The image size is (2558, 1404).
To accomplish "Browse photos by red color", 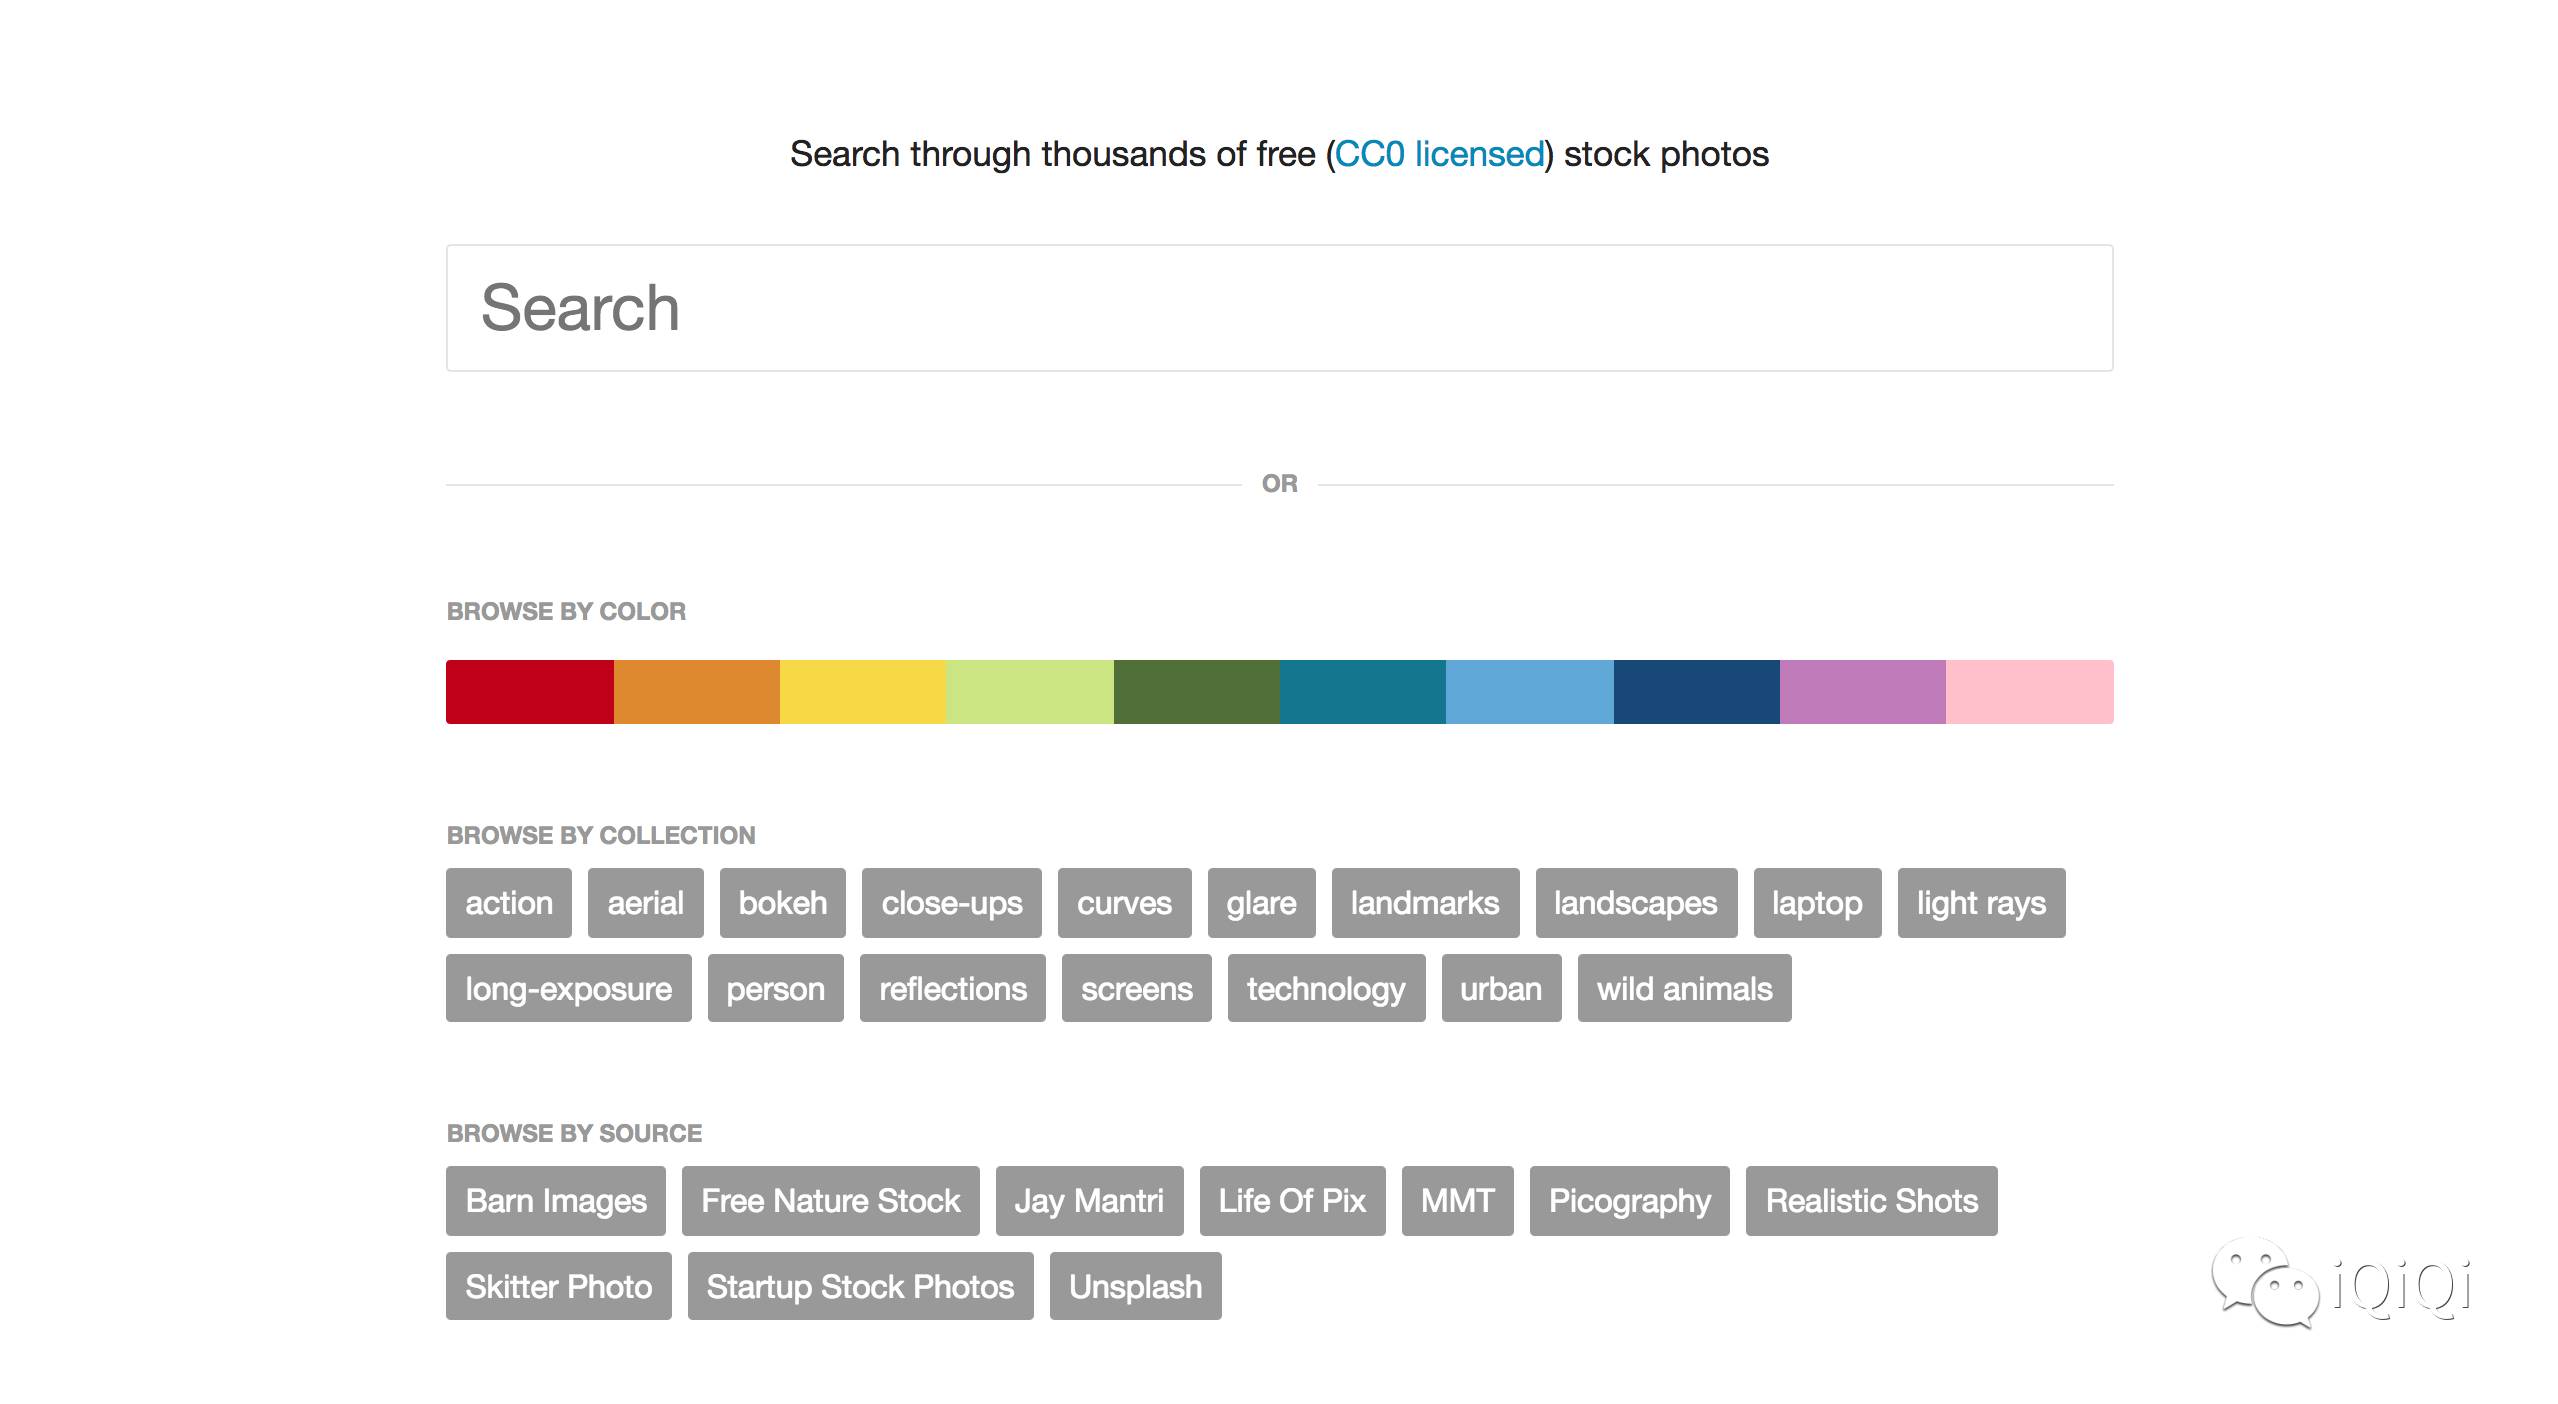I will (530, 691).
